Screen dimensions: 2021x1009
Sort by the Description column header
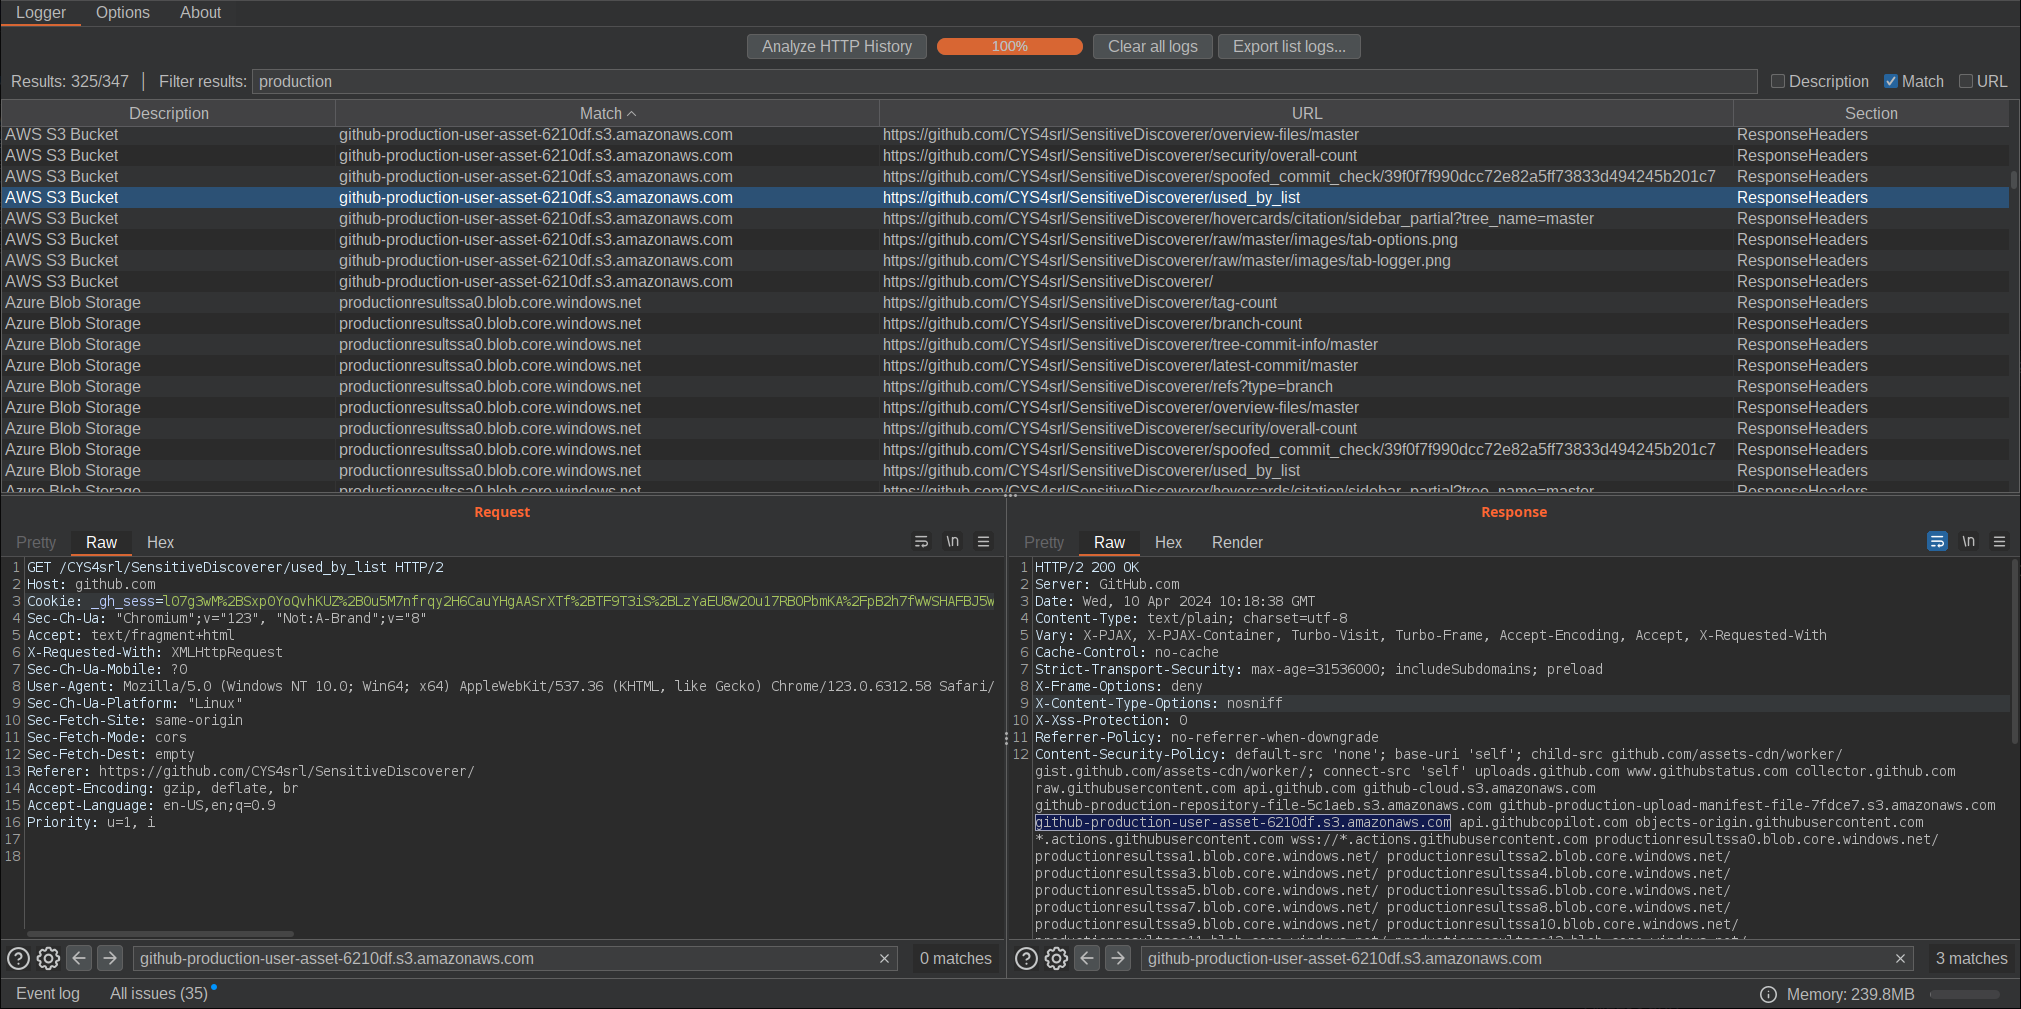168,114
